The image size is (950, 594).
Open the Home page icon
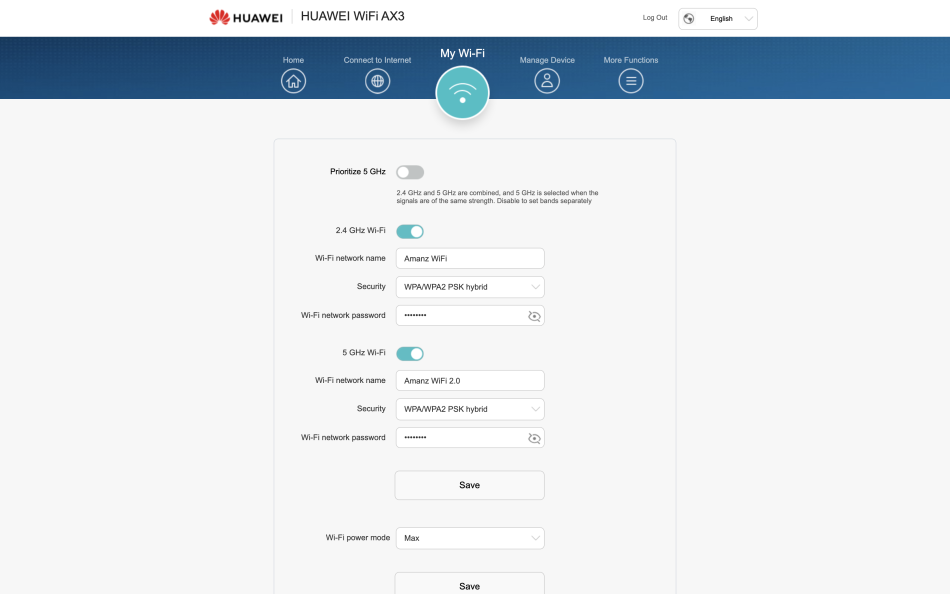click(293, 81)
